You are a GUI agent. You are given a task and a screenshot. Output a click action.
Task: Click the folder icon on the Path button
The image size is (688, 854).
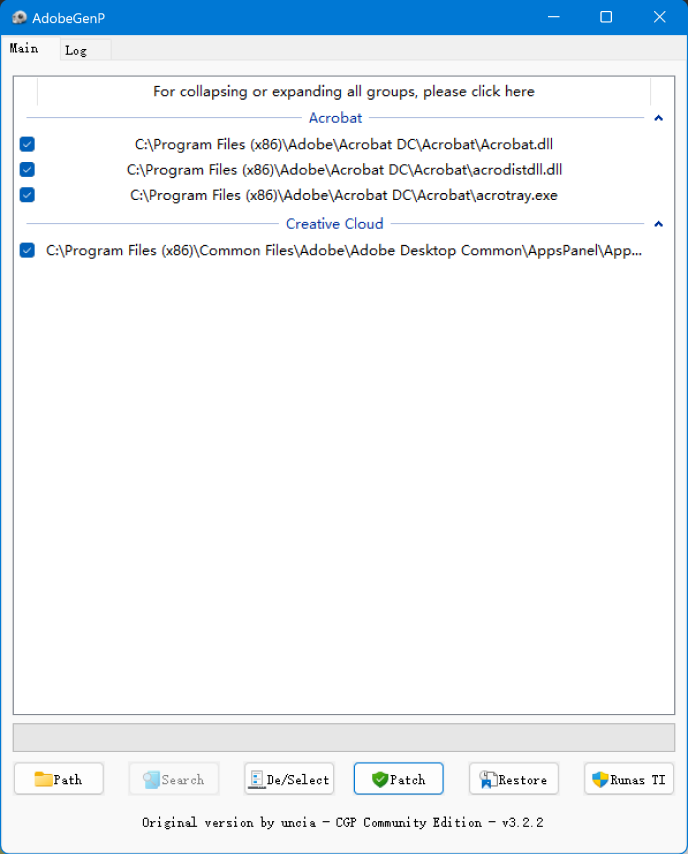[43, 779]
